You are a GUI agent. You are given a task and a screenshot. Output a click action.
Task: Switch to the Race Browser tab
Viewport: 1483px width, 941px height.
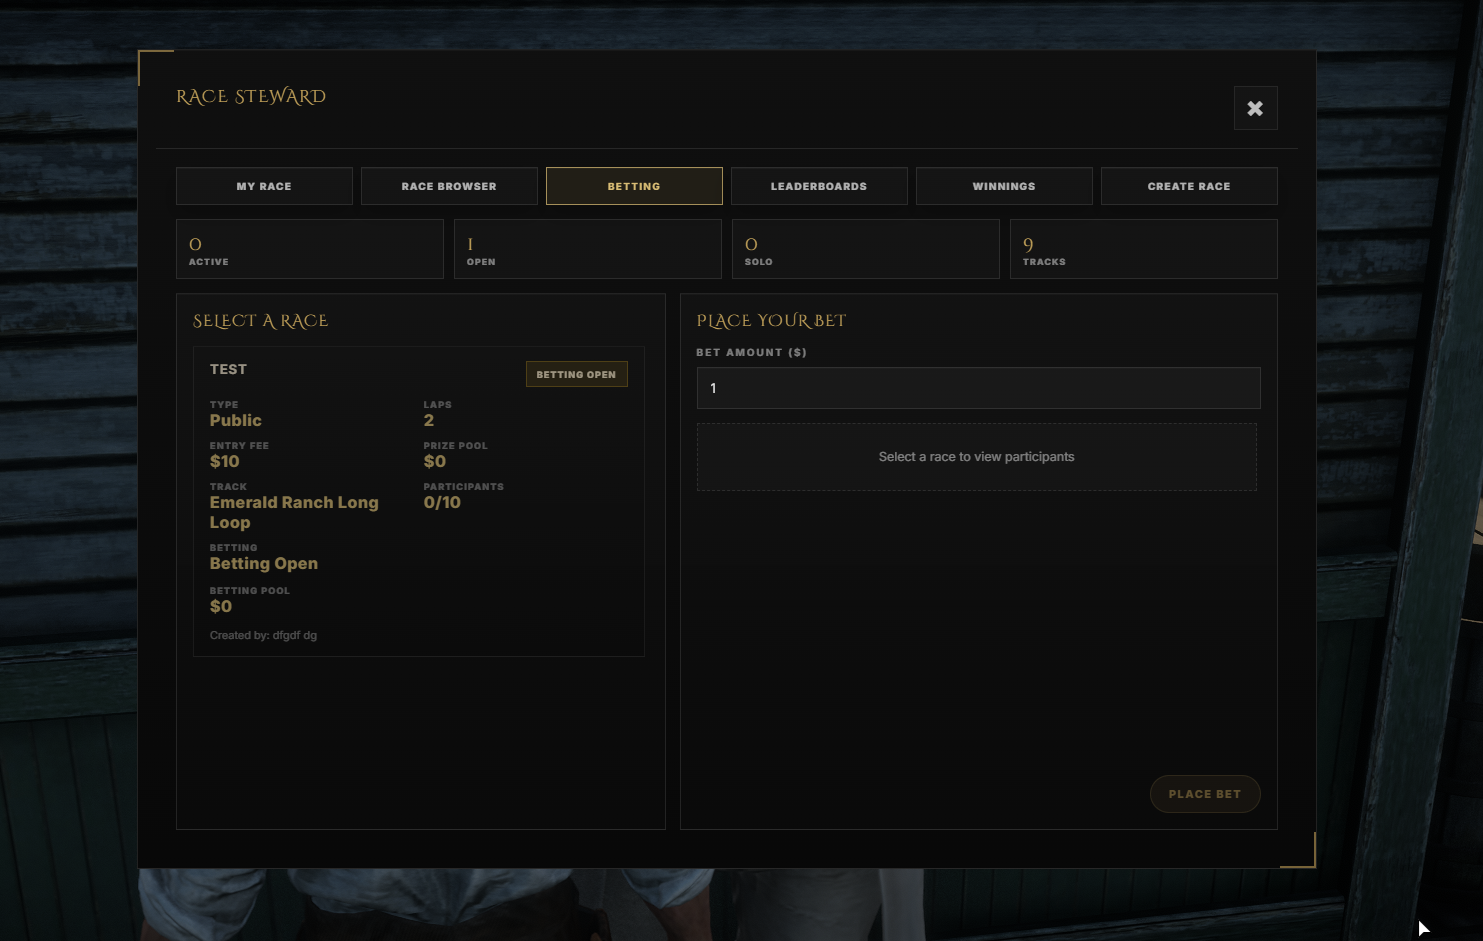coord(449,186)
